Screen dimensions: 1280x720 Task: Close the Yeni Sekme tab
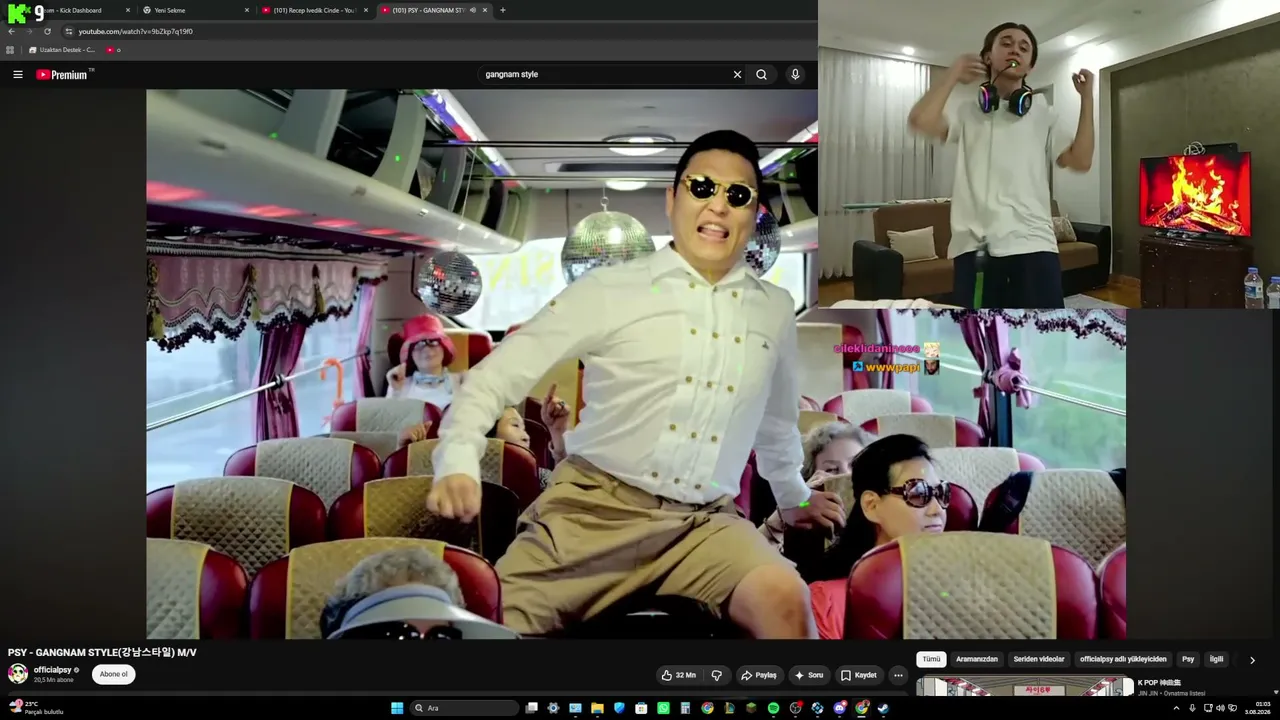click(x=247, y=10)
